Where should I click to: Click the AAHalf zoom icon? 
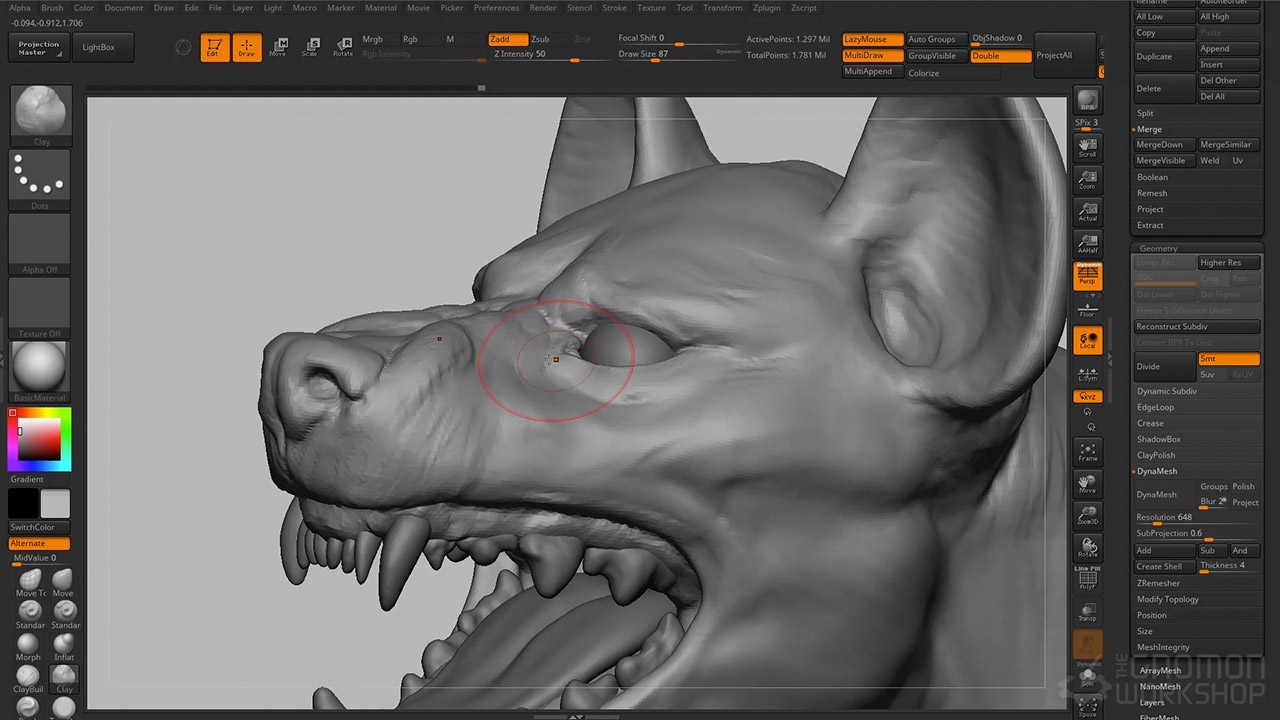[1087, 243]
